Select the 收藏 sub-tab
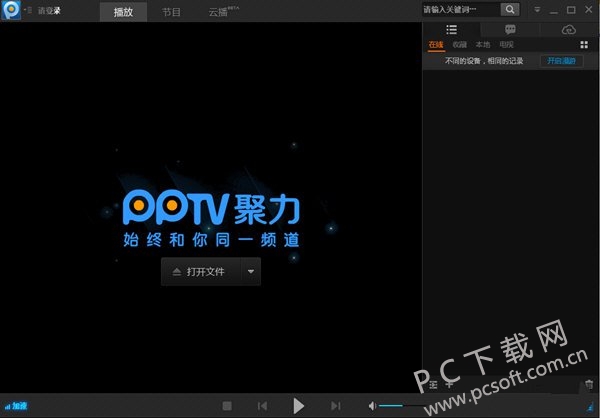 460,45
